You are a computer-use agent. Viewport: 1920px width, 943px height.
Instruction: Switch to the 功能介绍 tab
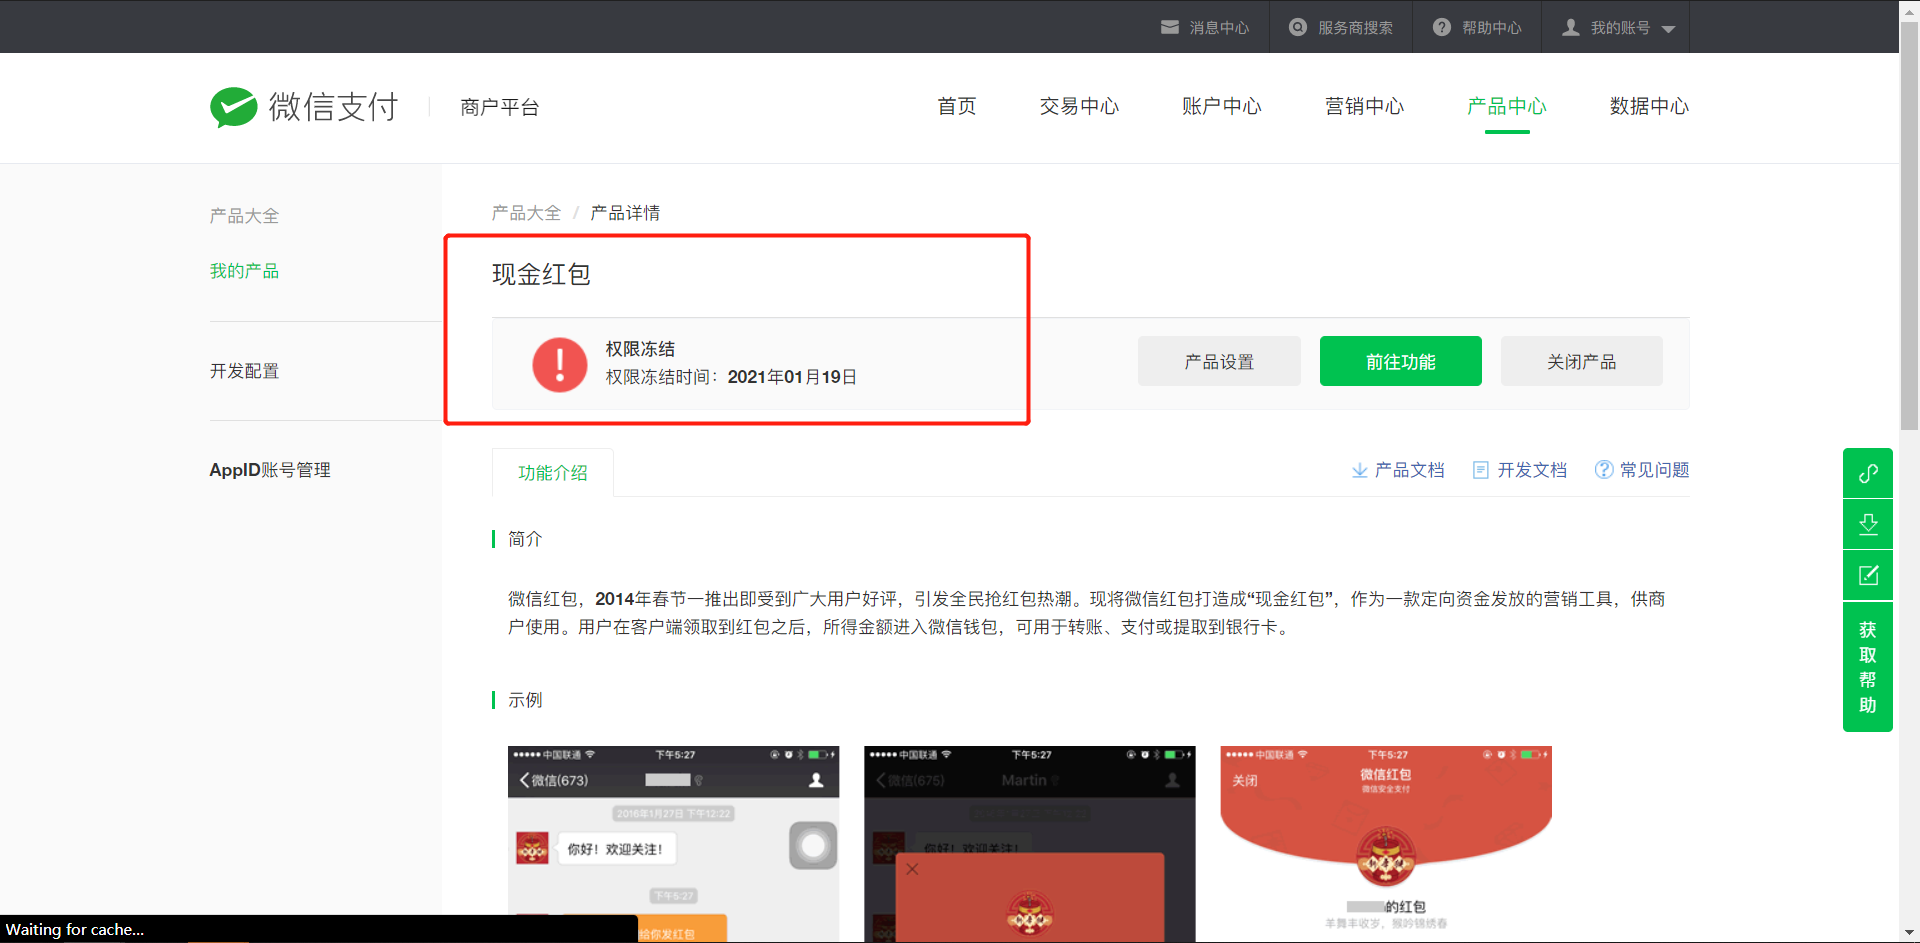(x=553, y=472)
